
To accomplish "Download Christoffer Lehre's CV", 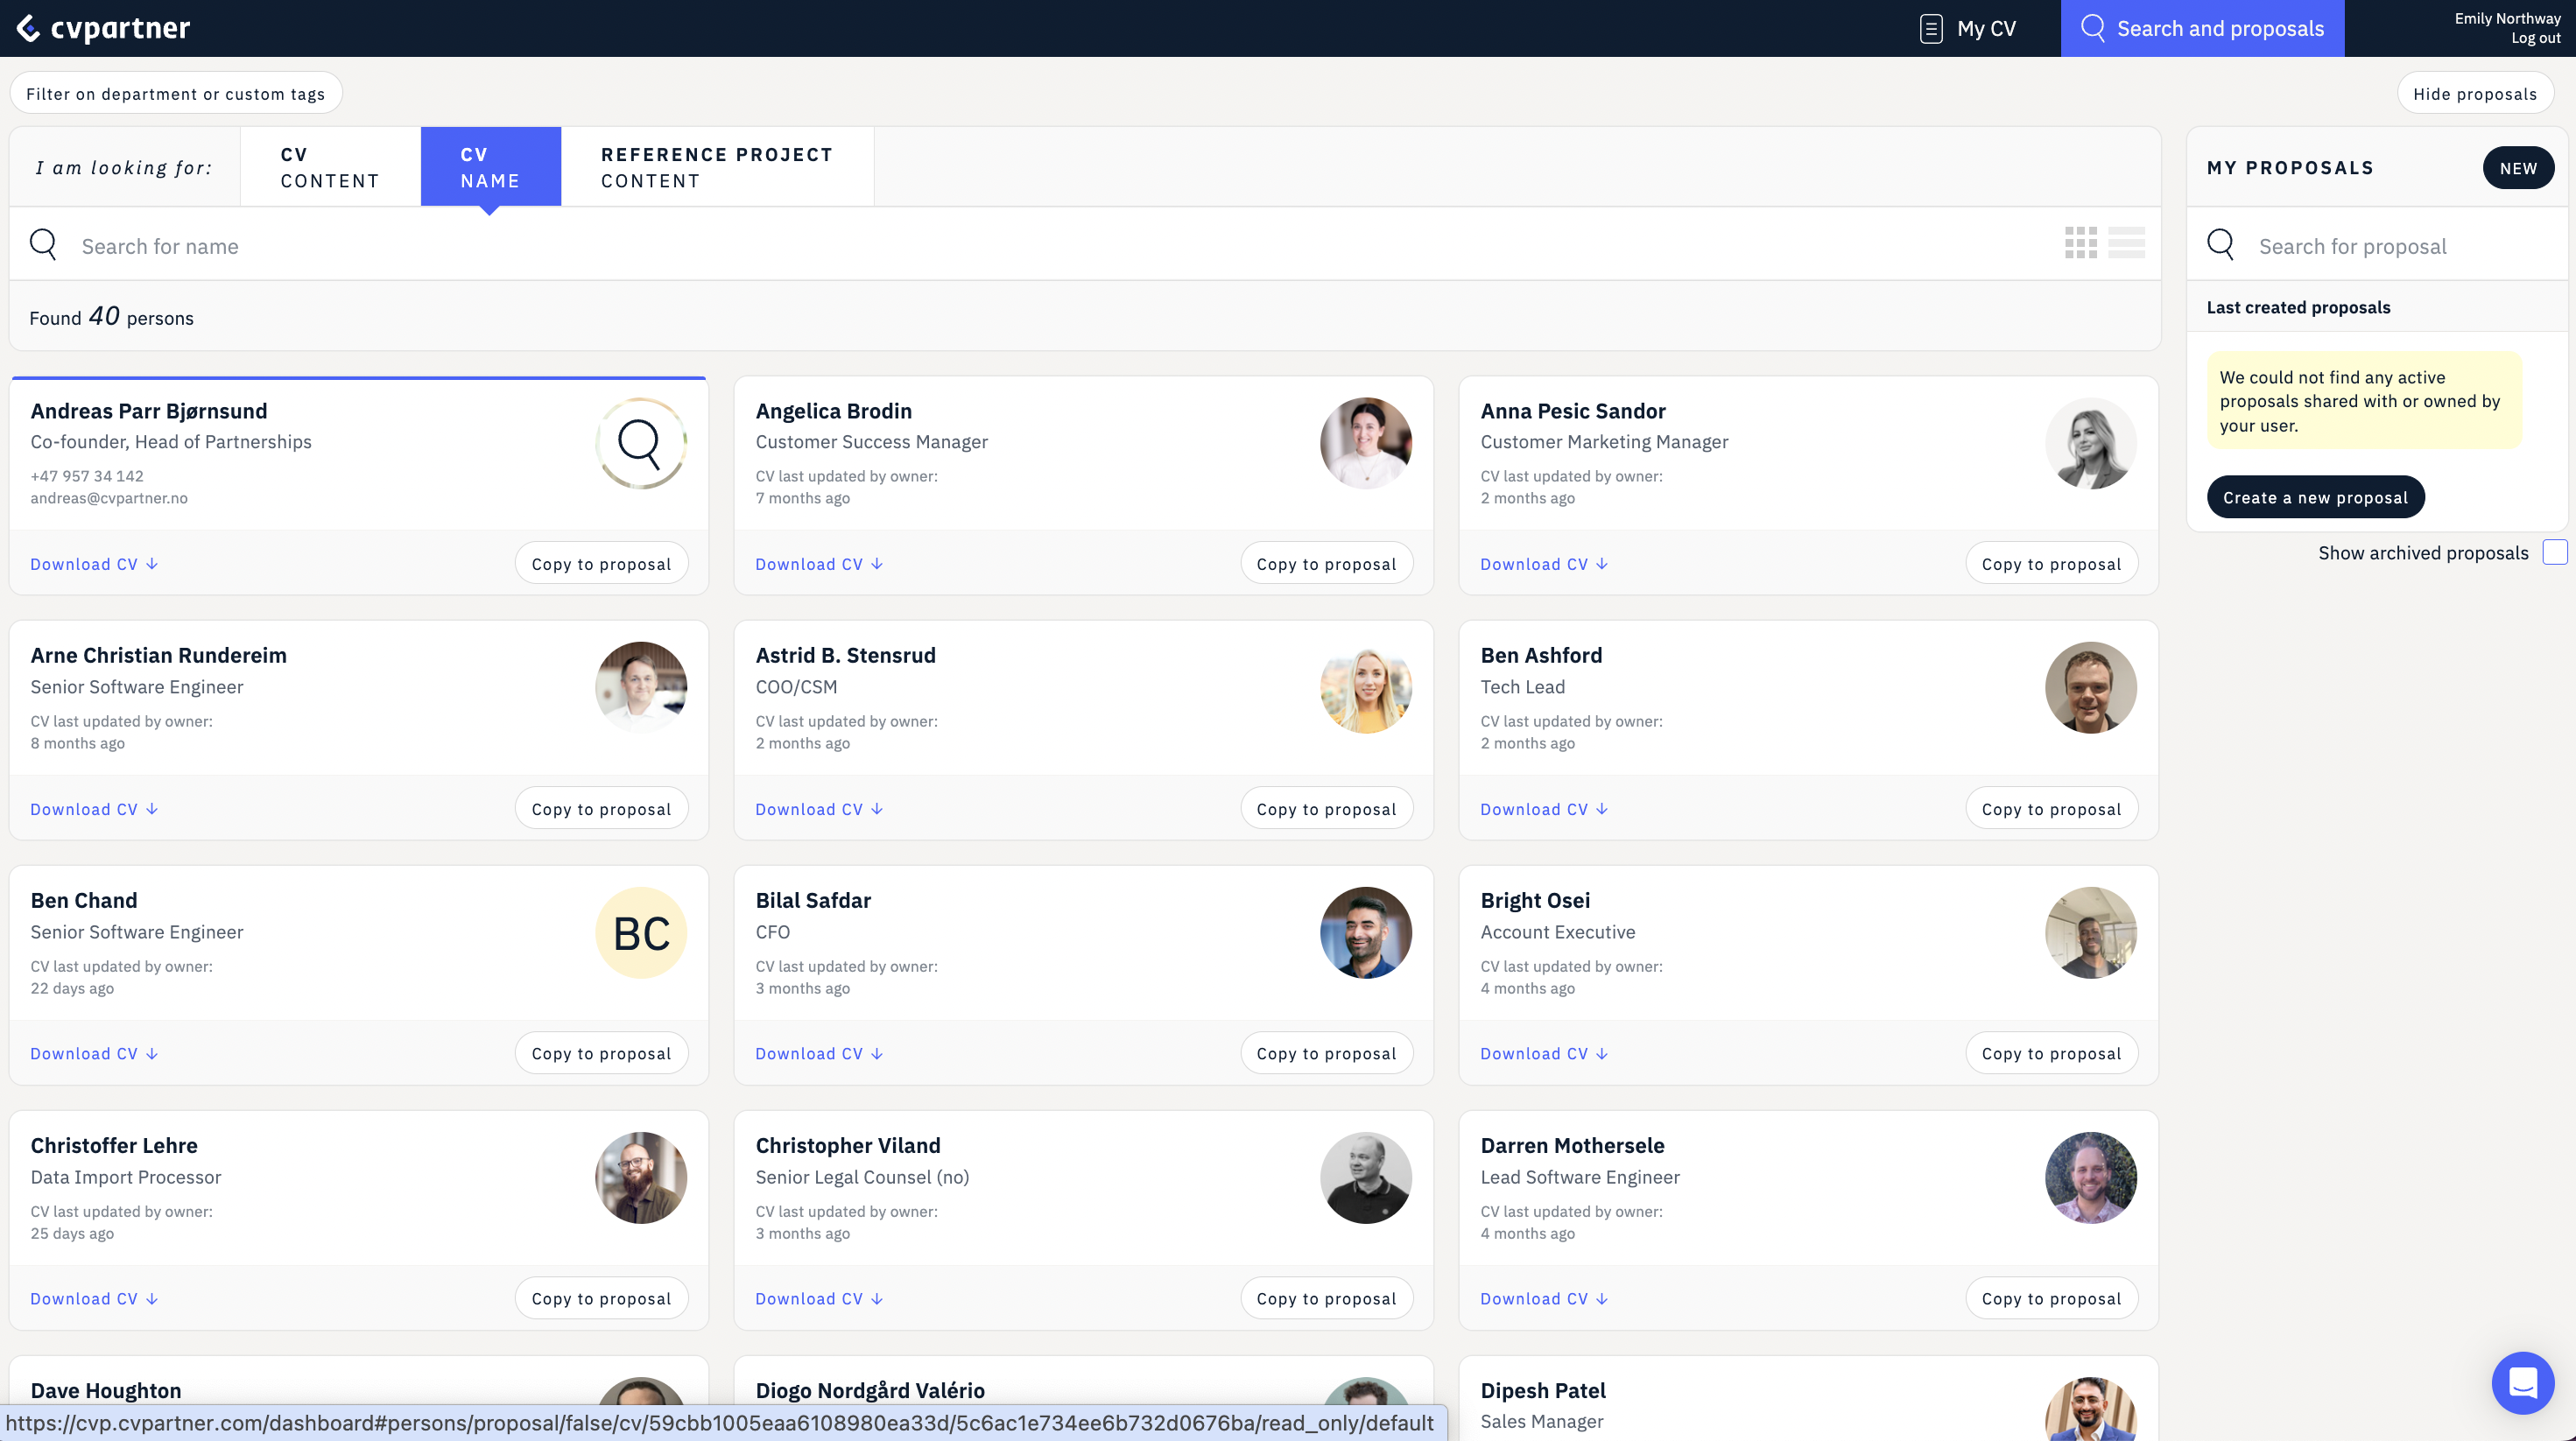I will 84,1298.
